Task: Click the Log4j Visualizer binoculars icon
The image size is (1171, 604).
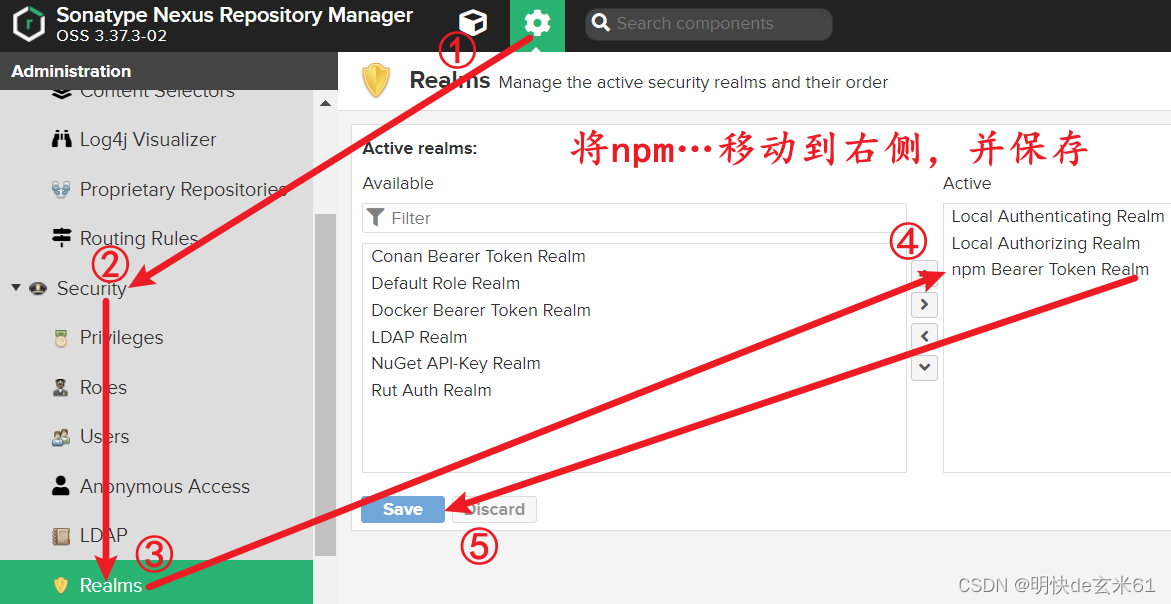Action: coord(61,140)
